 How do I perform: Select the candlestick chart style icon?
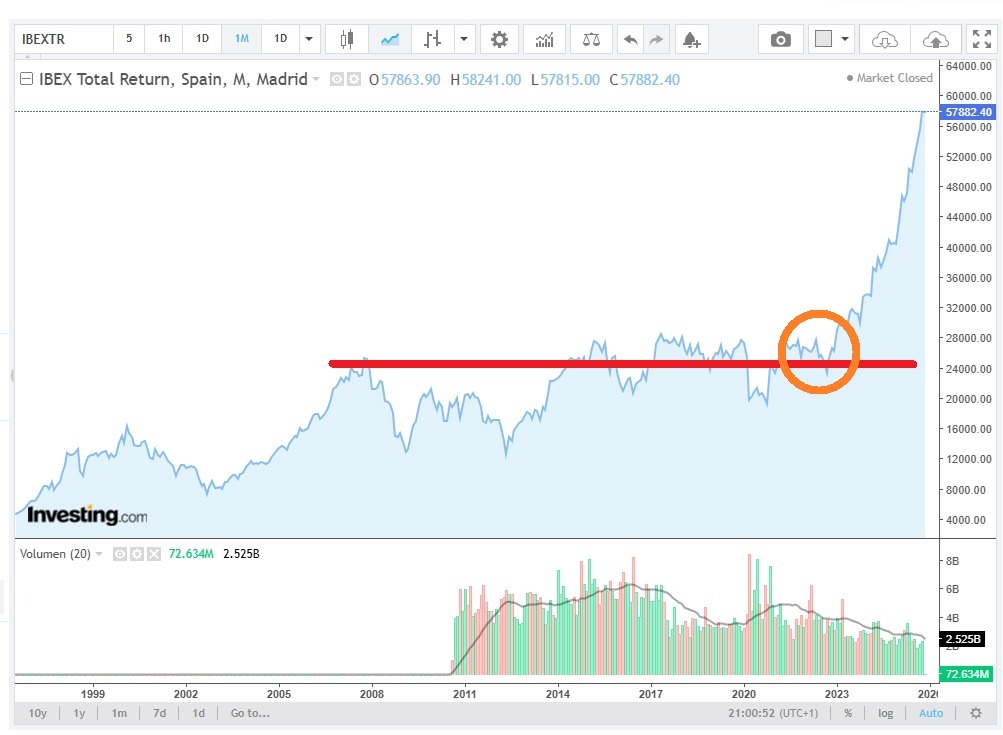[347, 39]
